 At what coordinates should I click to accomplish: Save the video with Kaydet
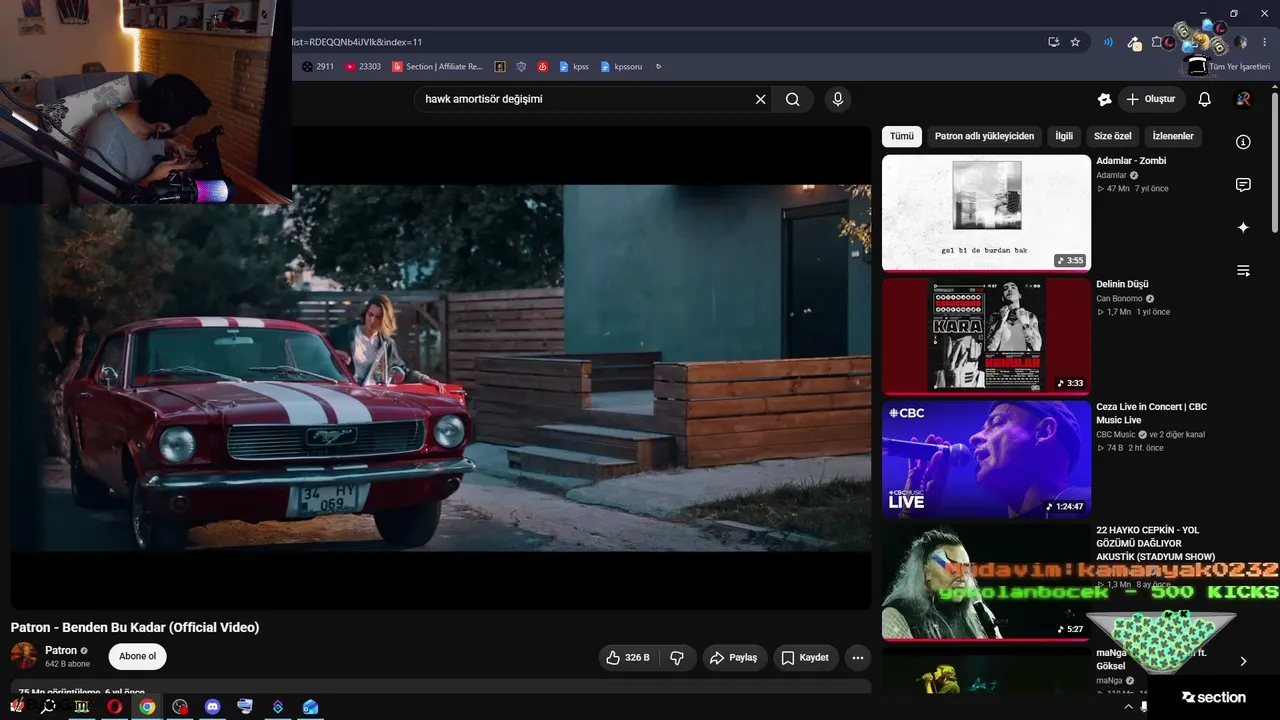[805, 657]
